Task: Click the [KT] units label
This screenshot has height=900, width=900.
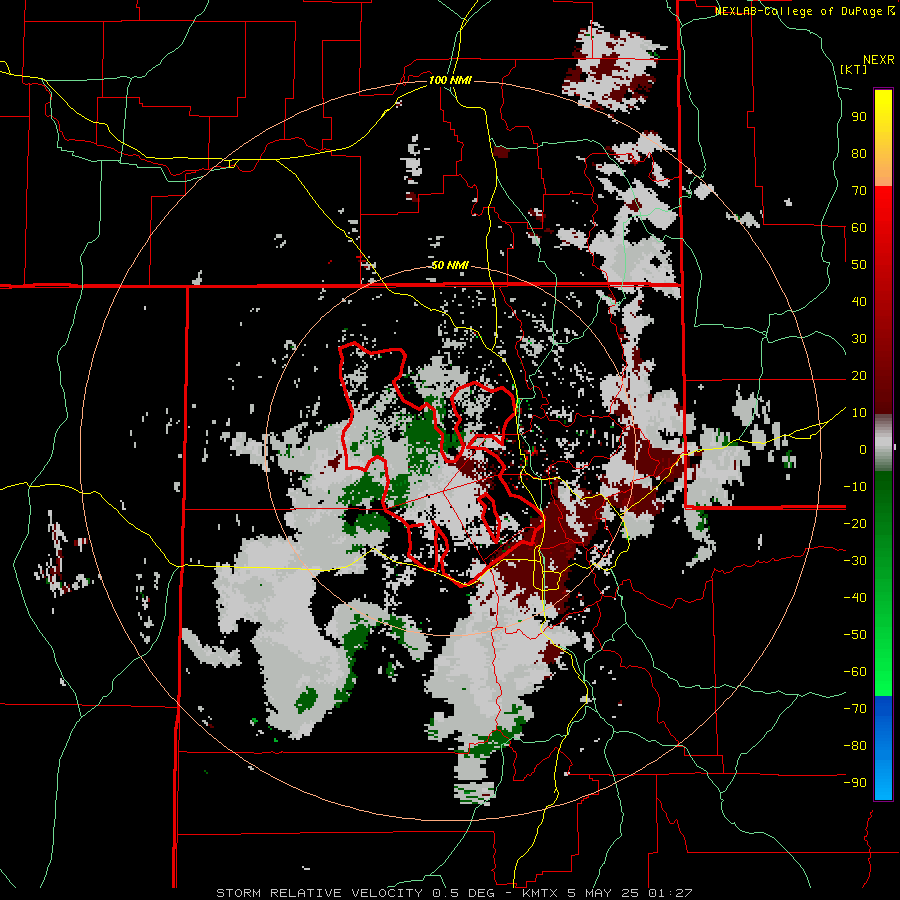Action: click(x=854, y=69)
